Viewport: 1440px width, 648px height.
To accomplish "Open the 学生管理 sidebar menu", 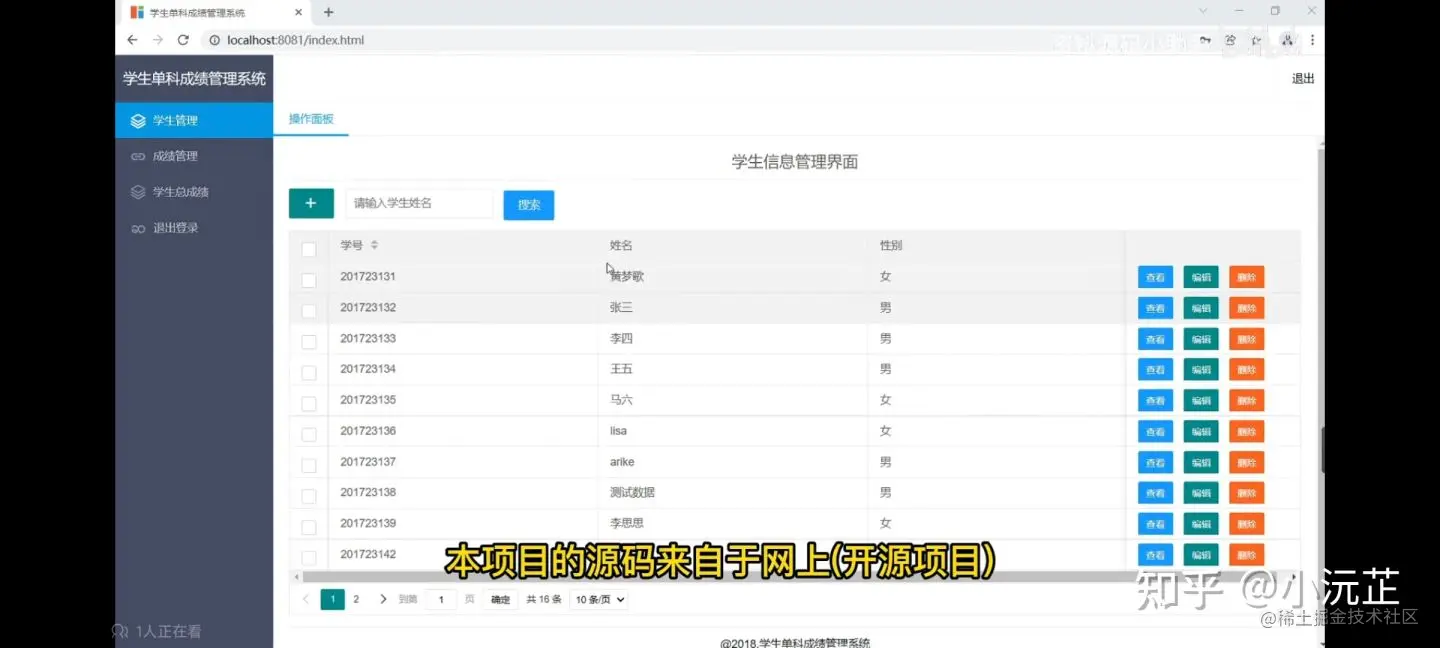I will point(194,120).
